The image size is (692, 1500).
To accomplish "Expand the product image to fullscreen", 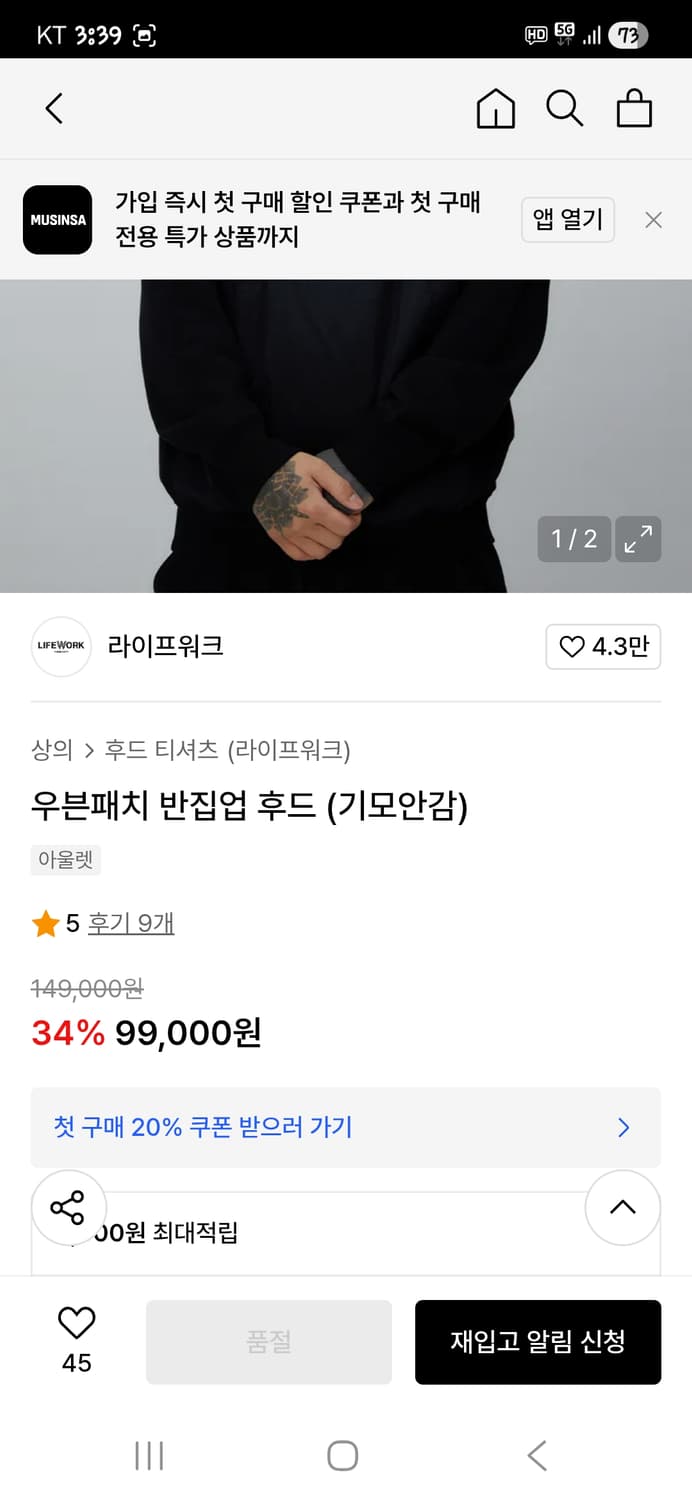I will (638, 538).
